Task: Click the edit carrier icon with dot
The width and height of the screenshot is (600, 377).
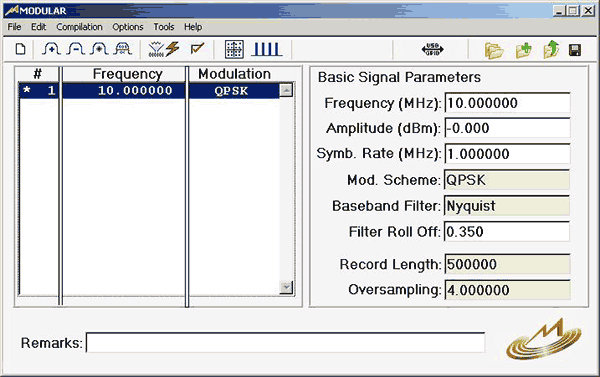Action: [99, 49]
